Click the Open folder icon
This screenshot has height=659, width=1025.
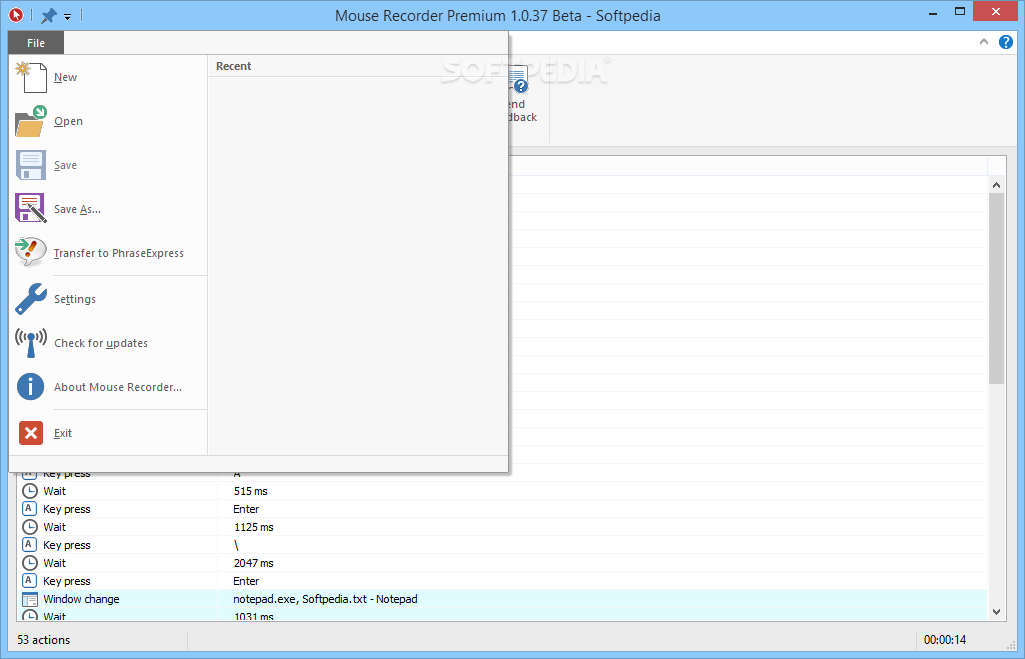click(31, 121)
